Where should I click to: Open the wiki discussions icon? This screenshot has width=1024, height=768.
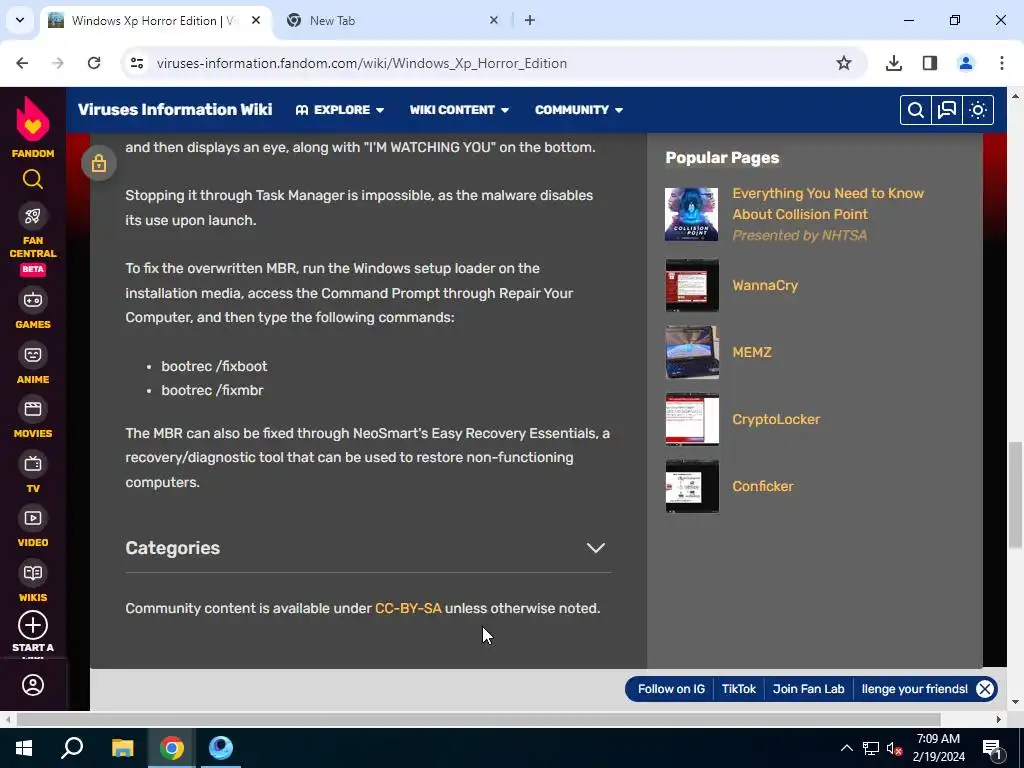coord(947,110)
